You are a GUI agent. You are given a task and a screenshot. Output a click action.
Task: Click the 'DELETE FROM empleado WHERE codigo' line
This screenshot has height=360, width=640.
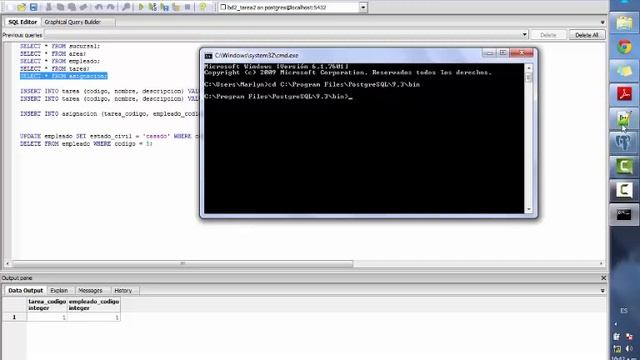[x=86, y=144]
